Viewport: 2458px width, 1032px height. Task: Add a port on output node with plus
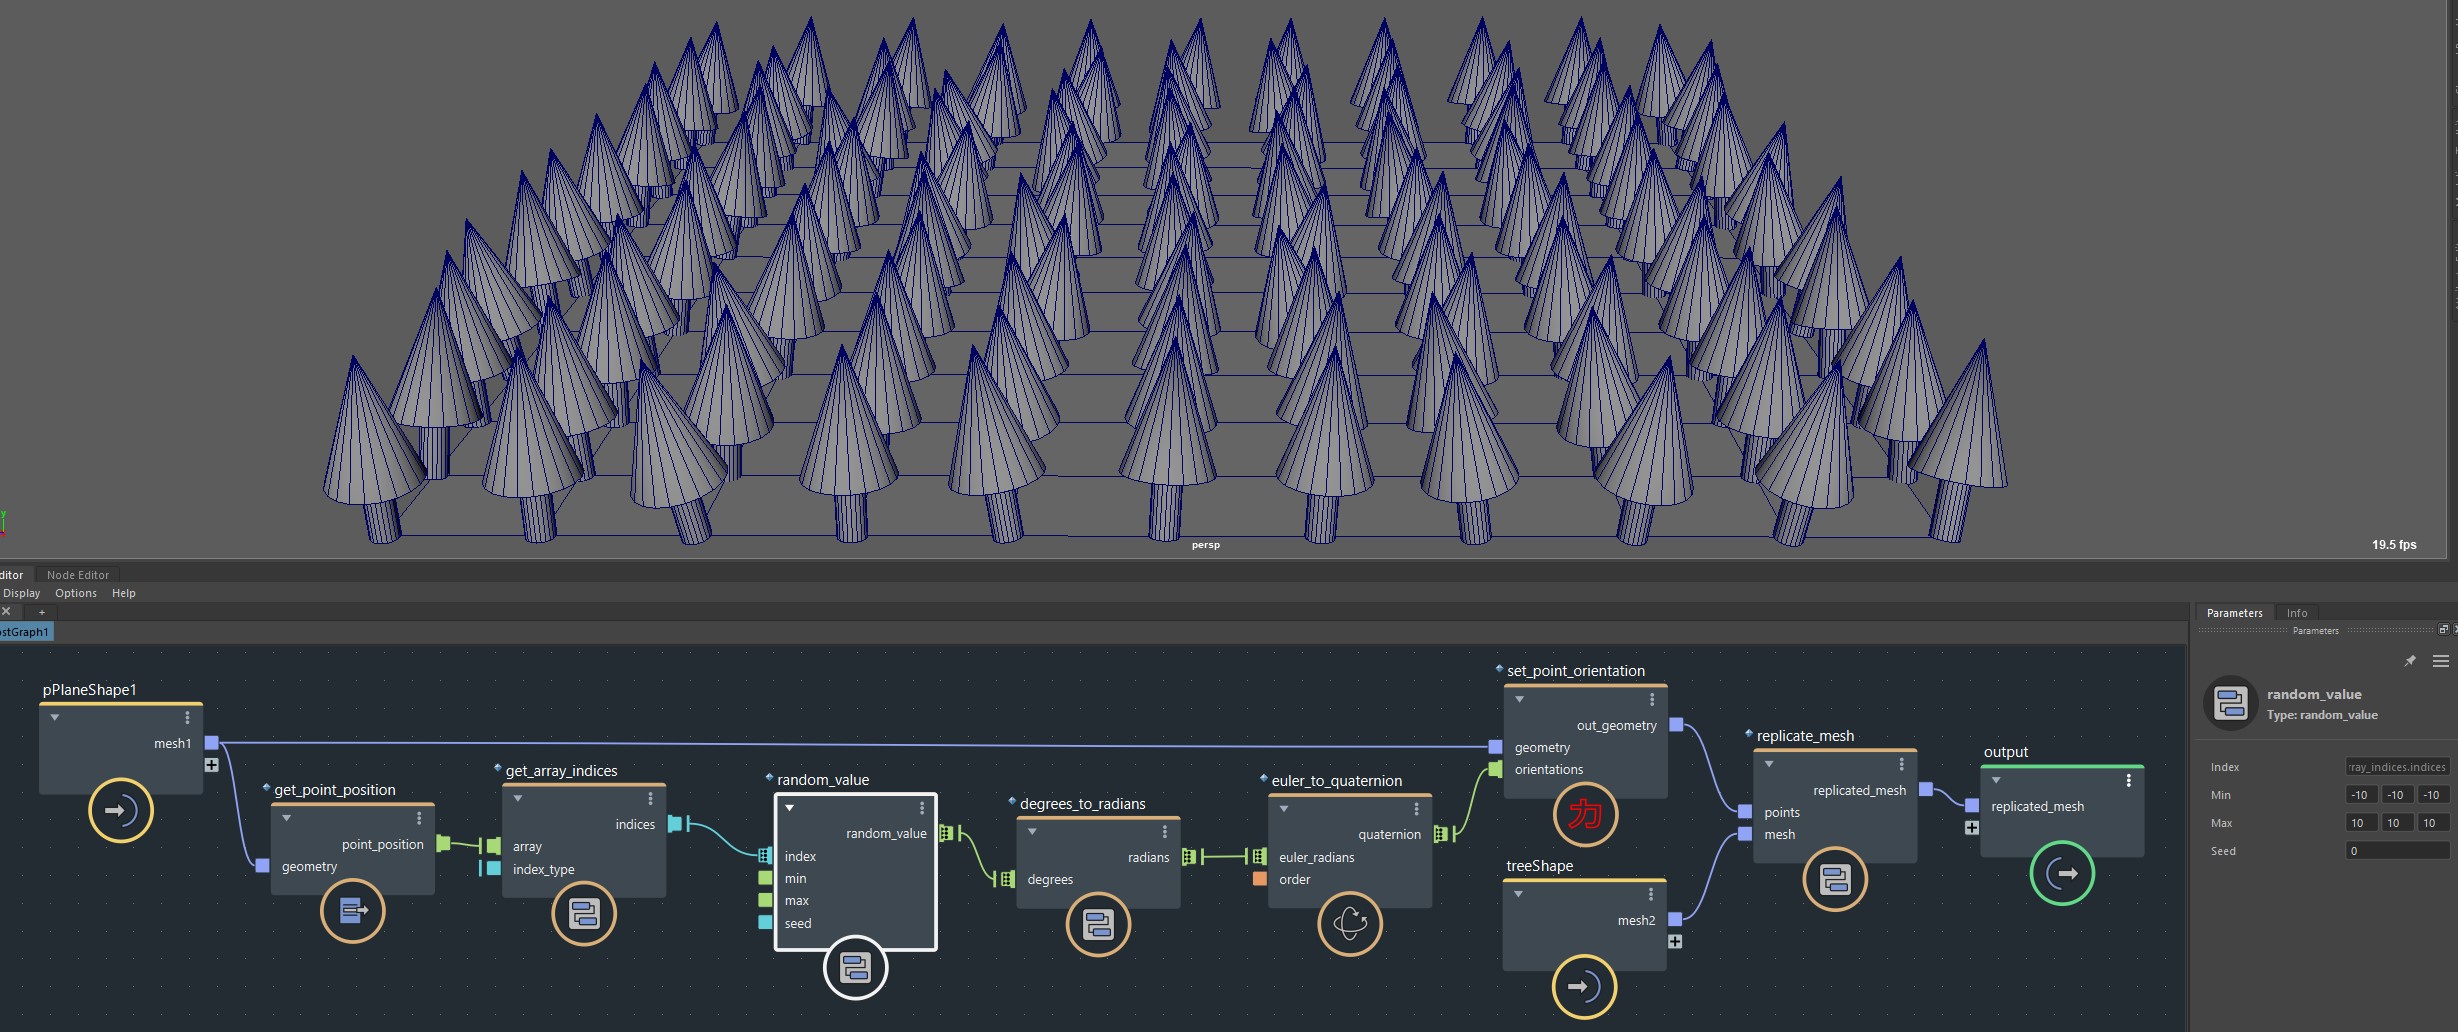[x=1971, y=828]
